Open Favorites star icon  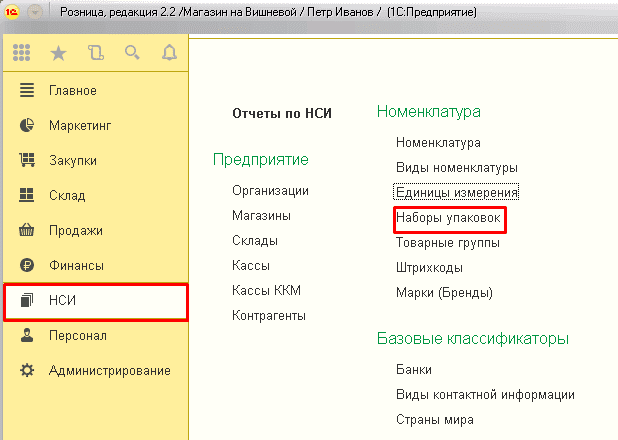coord(59,53)
